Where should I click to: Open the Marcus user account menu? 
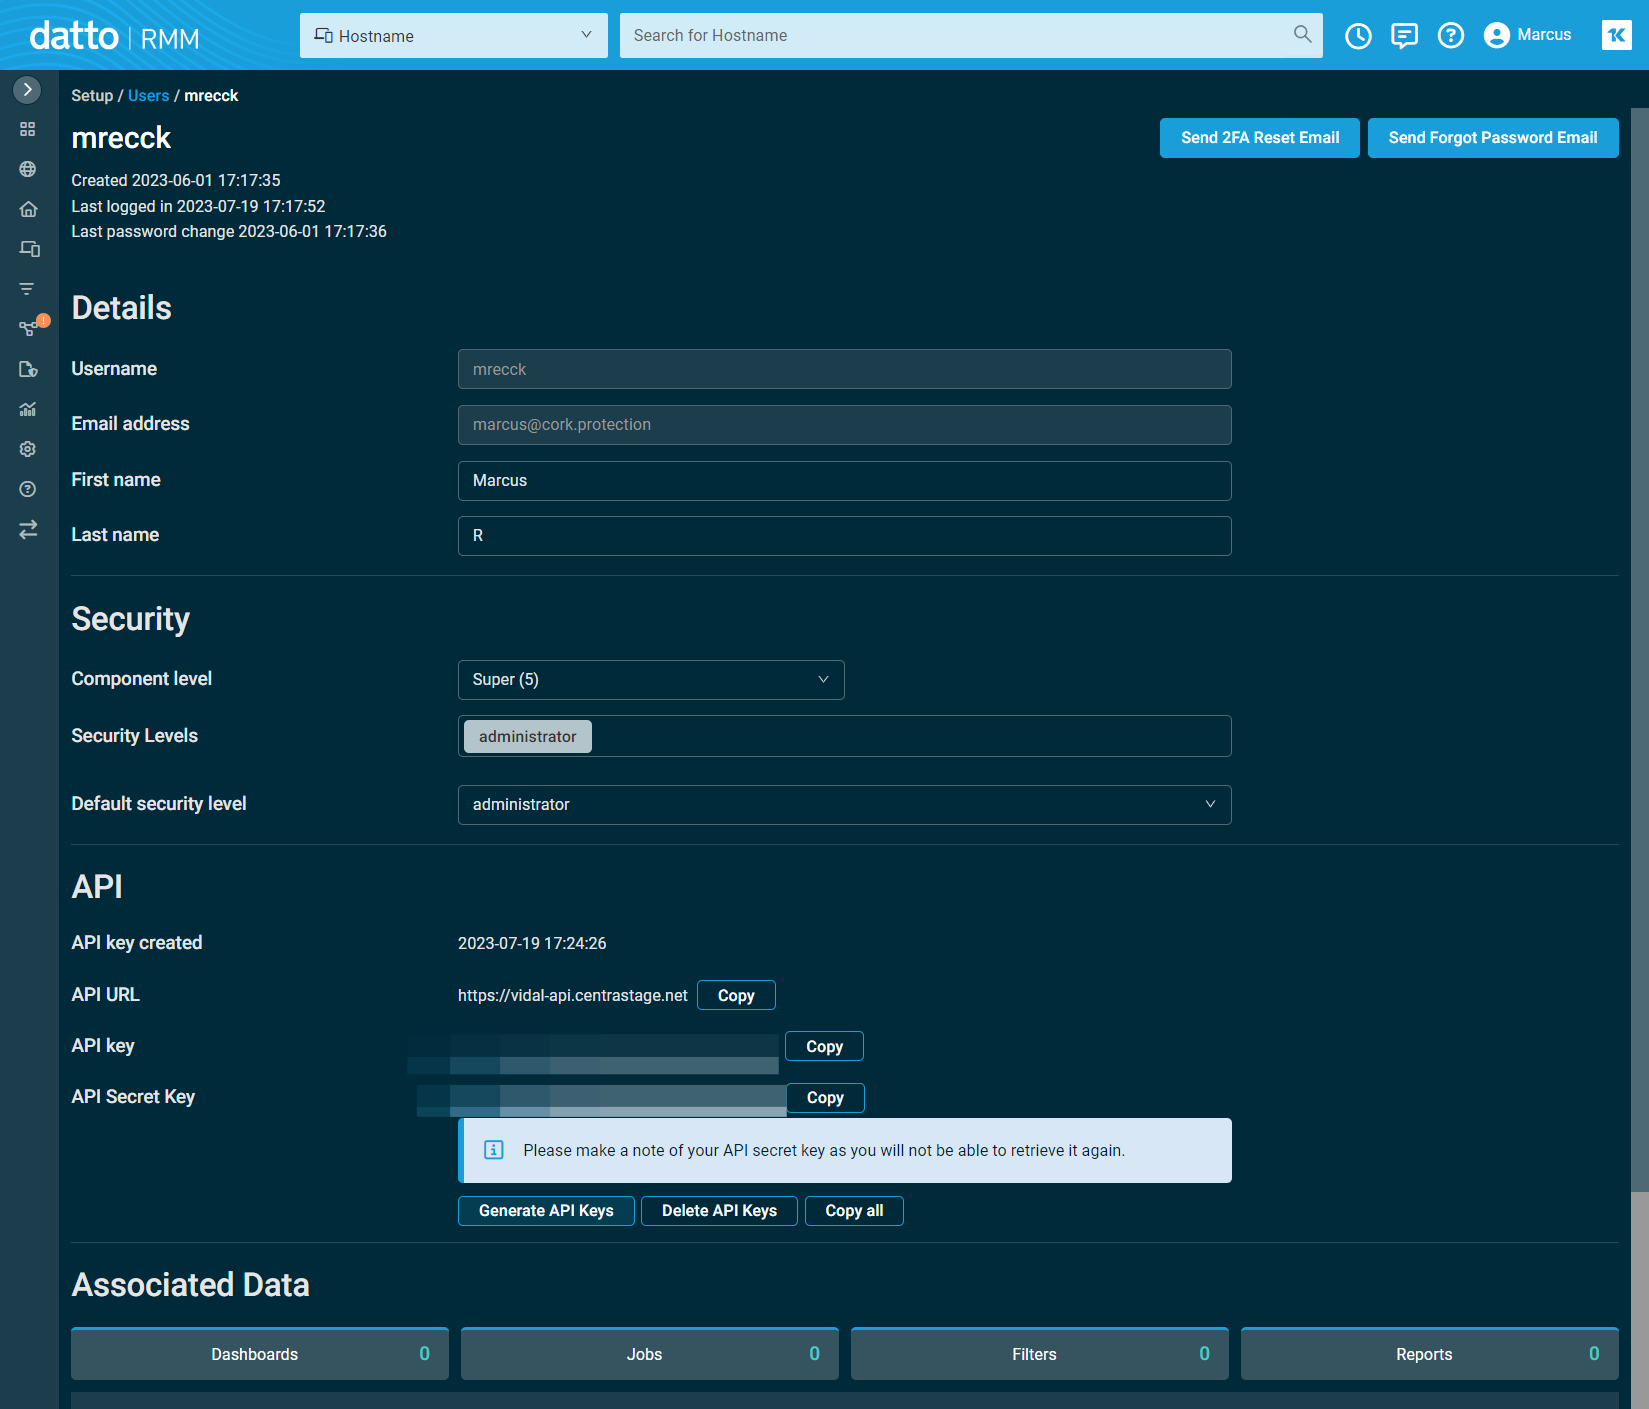[1527, 35]
